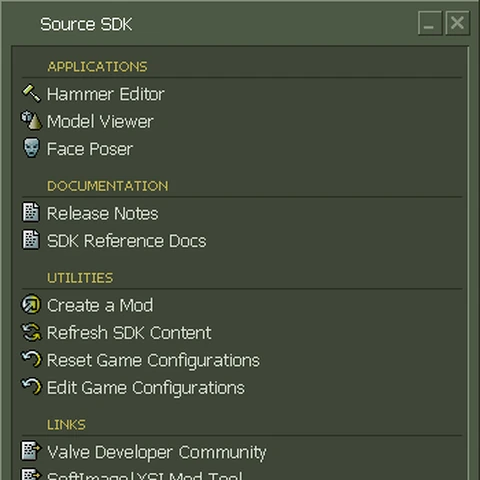Click the Valve Developer Community link icon
Image resolution: width=480 pixels, height=480 pixels.
click(31, 451)
